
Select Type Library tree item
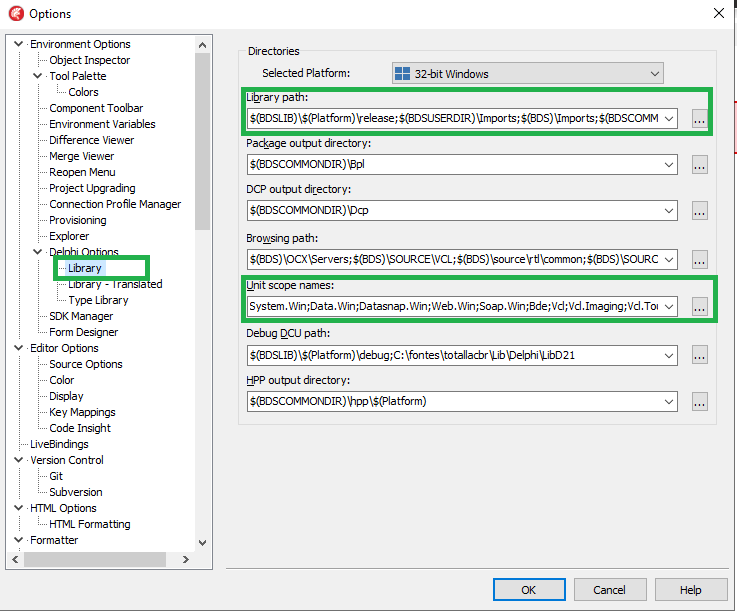[x=98, y=300]
